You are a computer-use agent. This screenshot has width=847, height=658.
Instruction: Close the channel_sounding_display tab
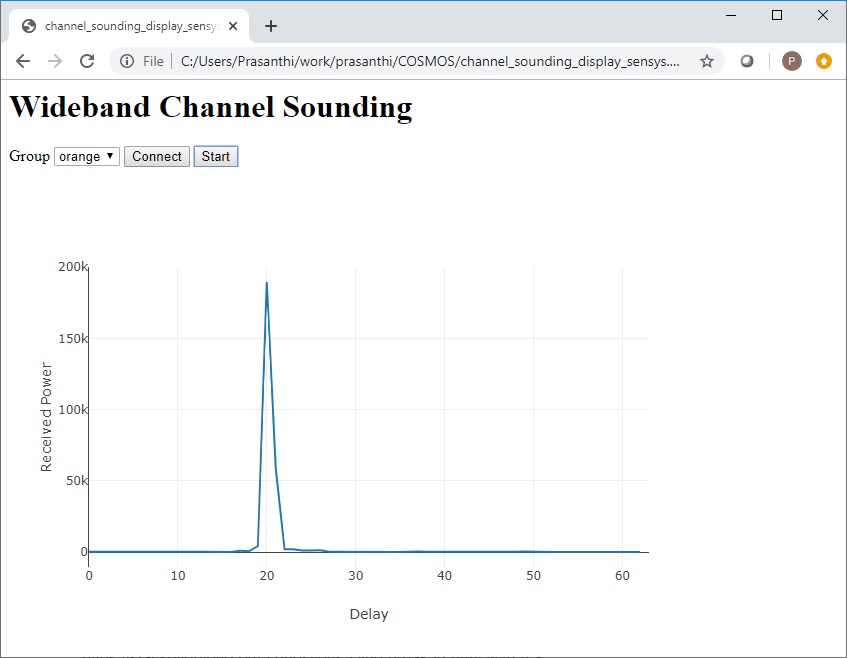[x=233, y=26]
